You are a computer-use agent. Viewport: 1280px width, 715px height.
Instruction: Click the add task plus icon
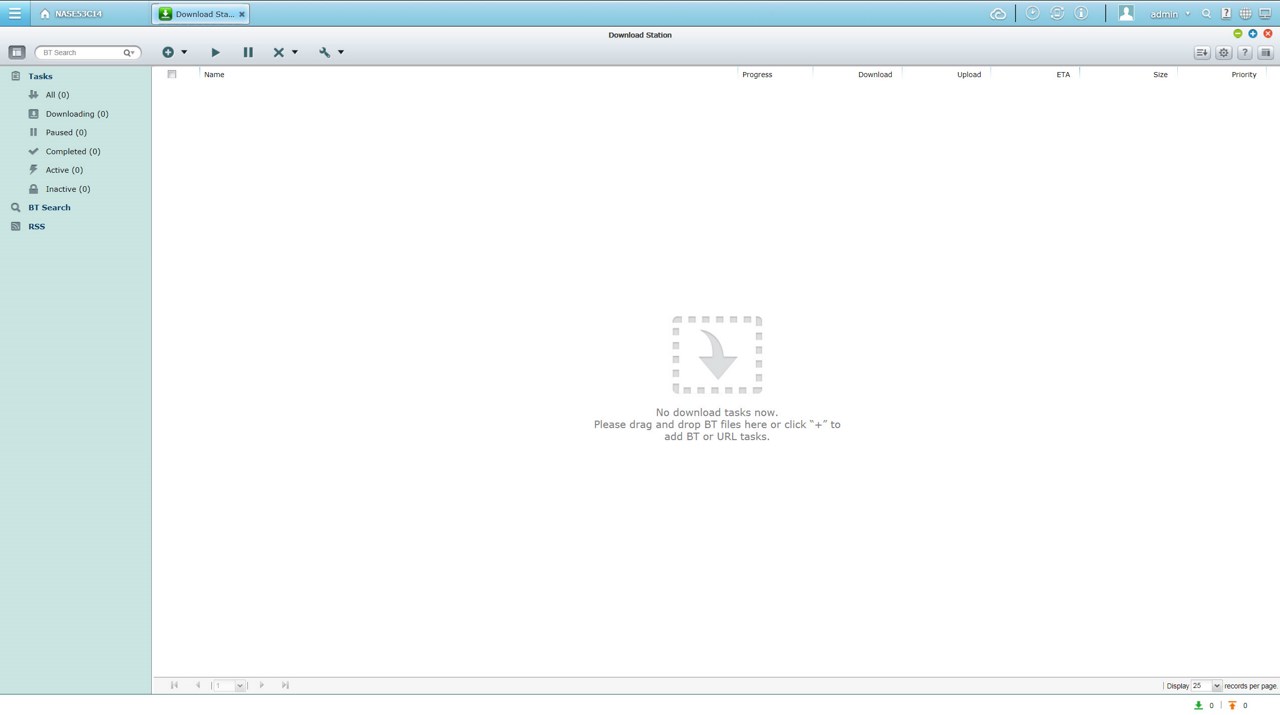click(x=168, y=52)
